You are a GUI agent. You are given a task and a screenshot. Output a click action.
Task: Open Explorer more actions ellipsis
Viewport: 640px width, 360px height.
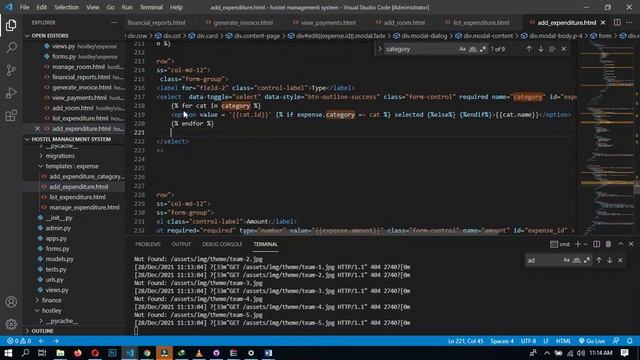tap(114, 23)
